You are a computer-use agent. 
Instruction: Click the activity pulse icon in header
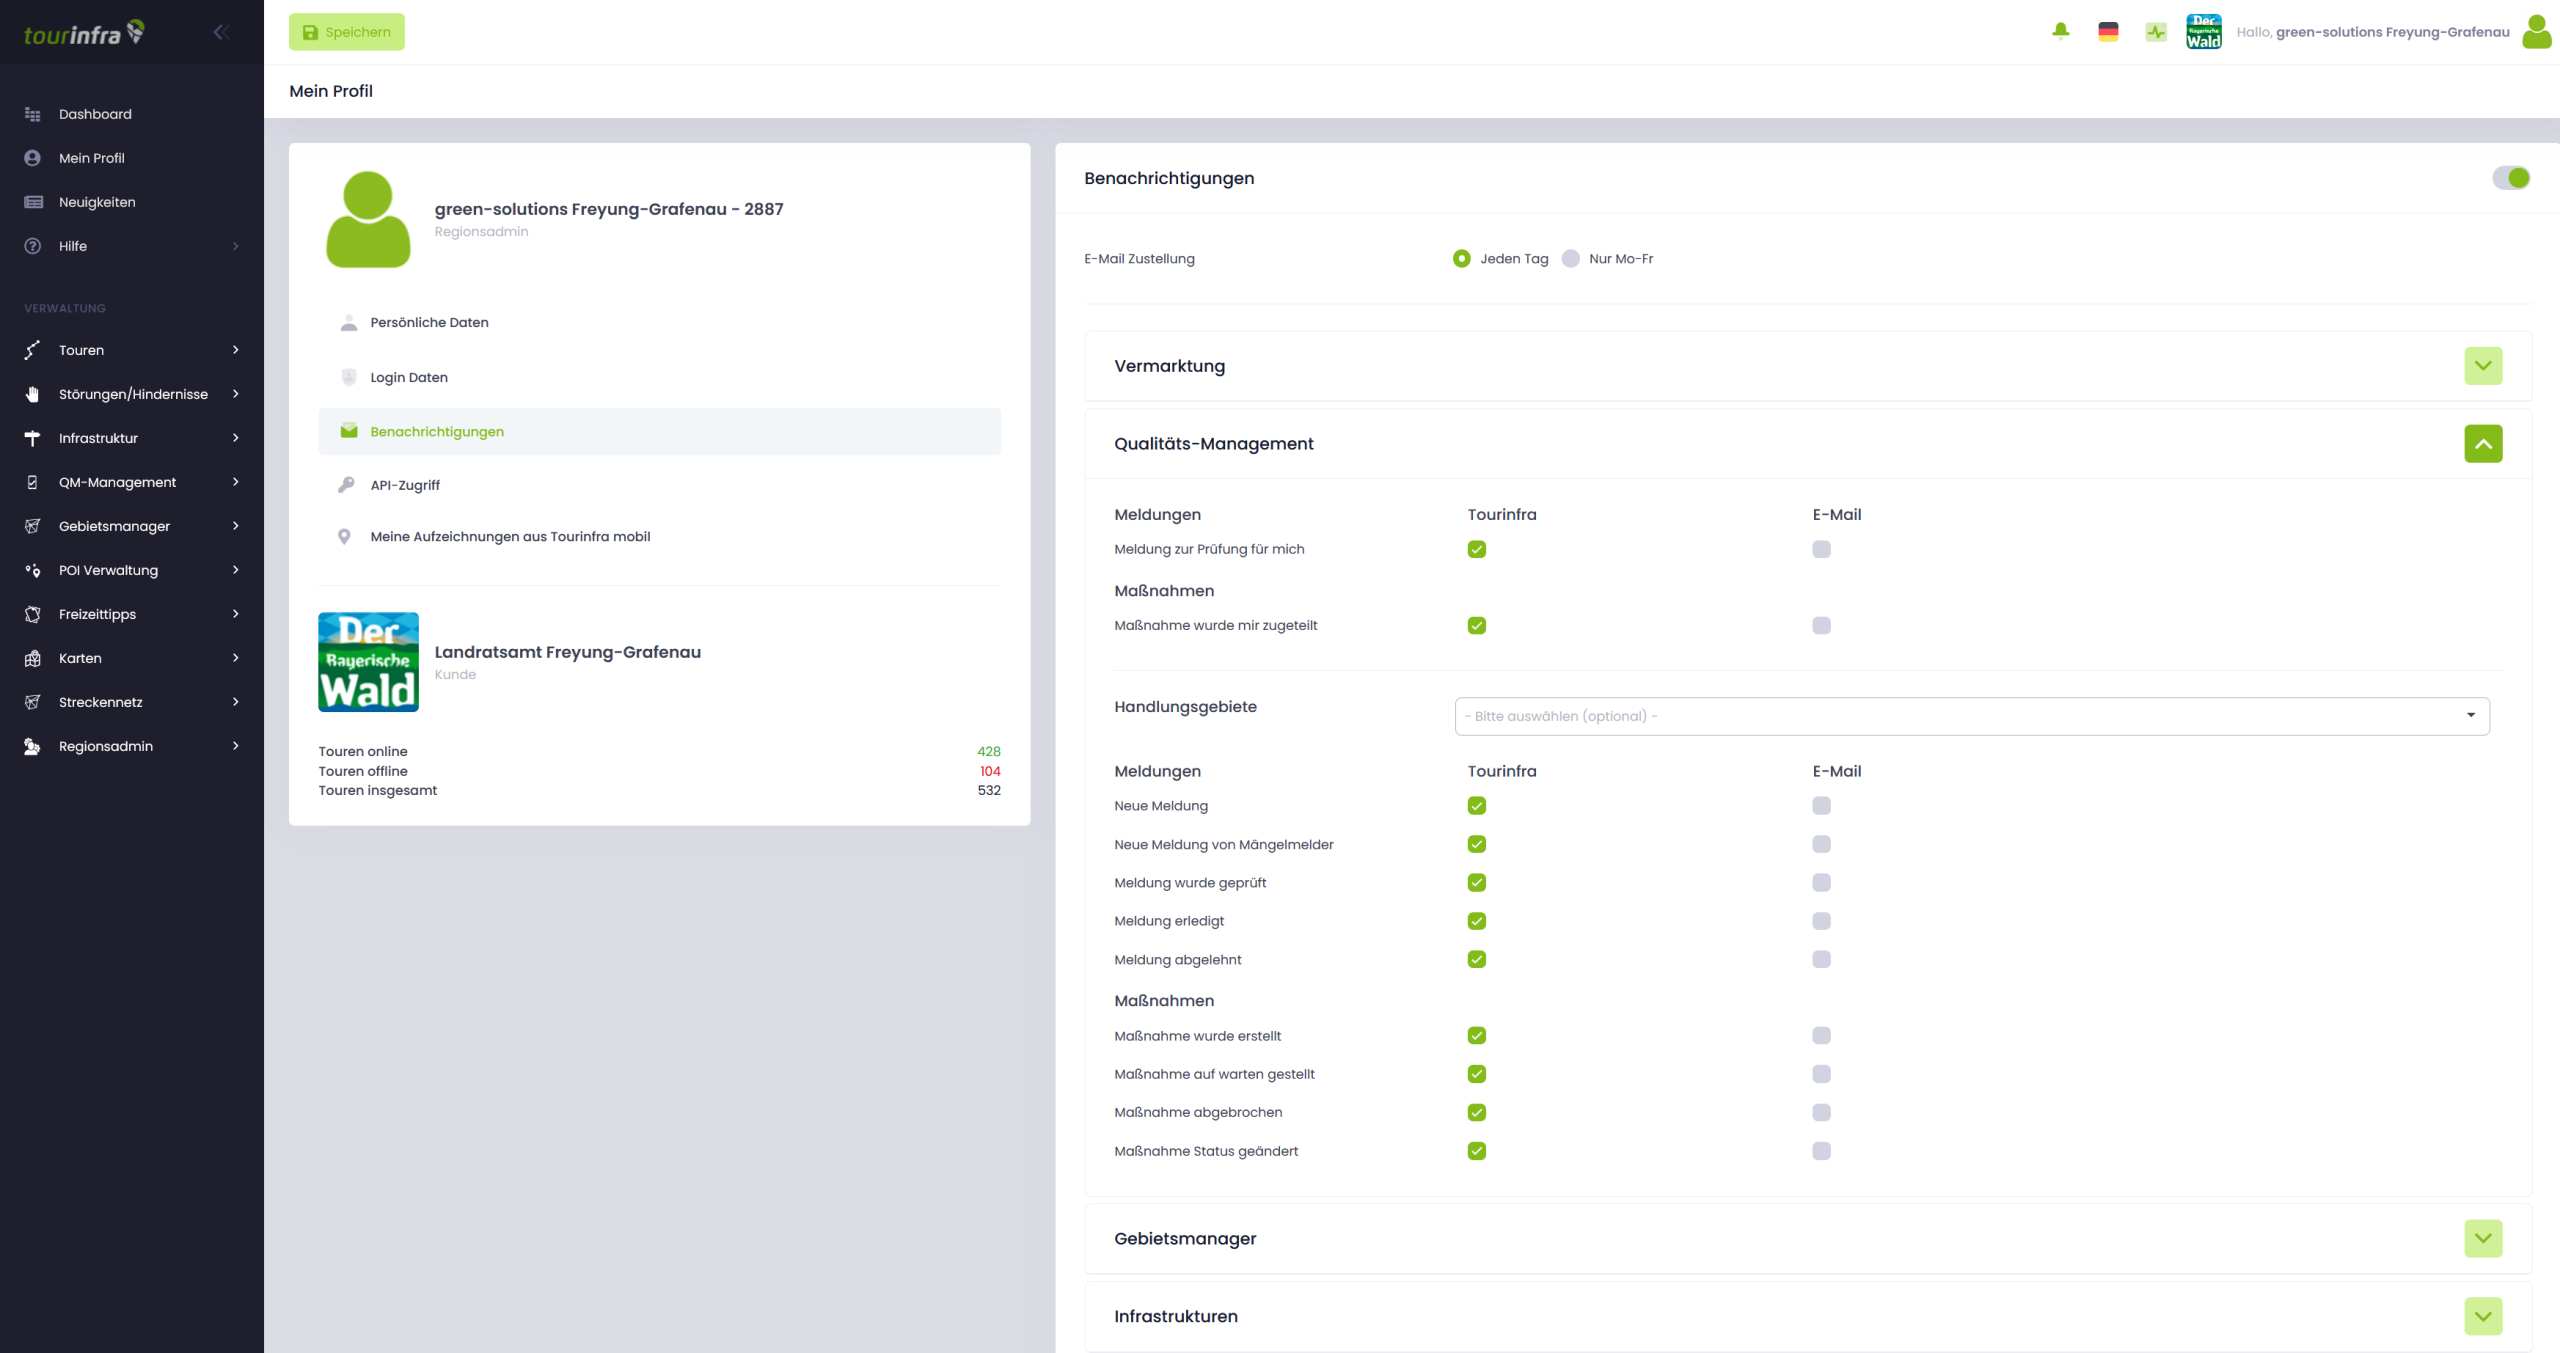point(2156,31)
